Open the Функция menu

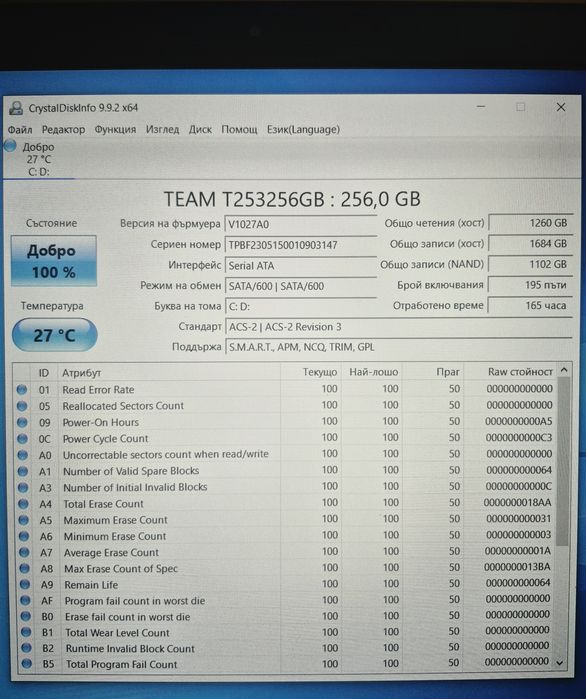coord(115,130)
